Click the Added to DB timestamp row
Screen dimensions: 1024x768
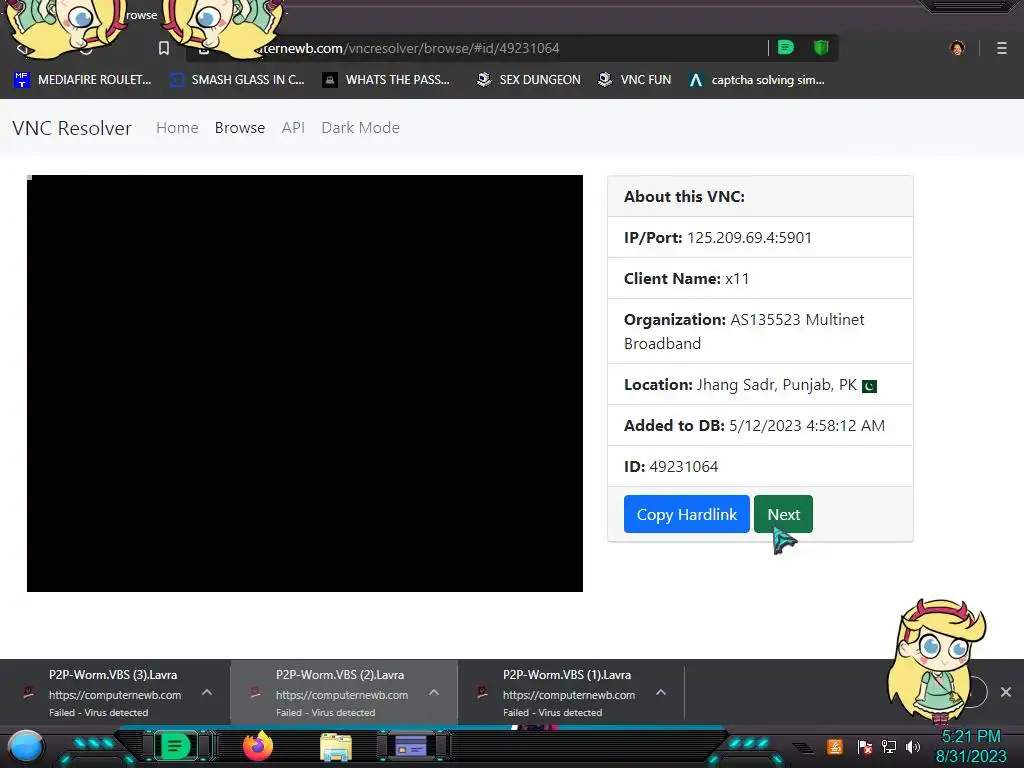point(760,426)
